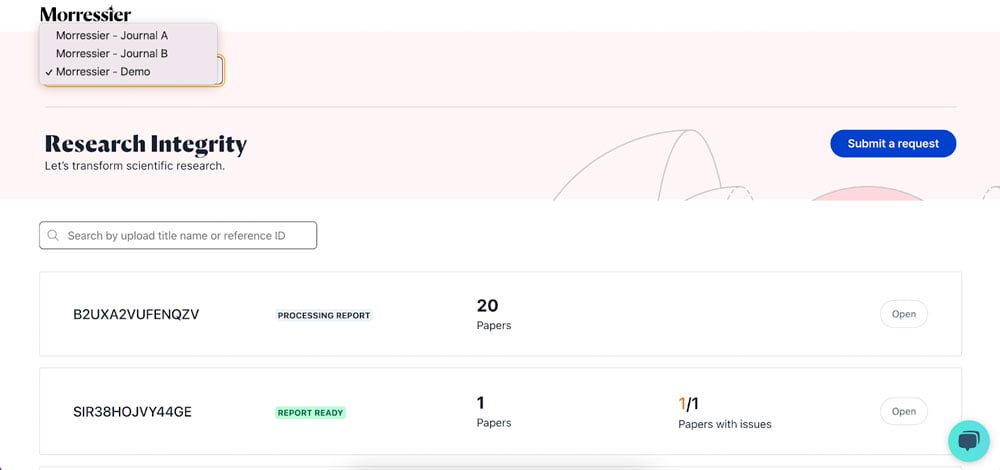Screen dimensions: 1000x470
Task: Click reference ID B2UXA2VUFENQZV
Action: point(136,314)
